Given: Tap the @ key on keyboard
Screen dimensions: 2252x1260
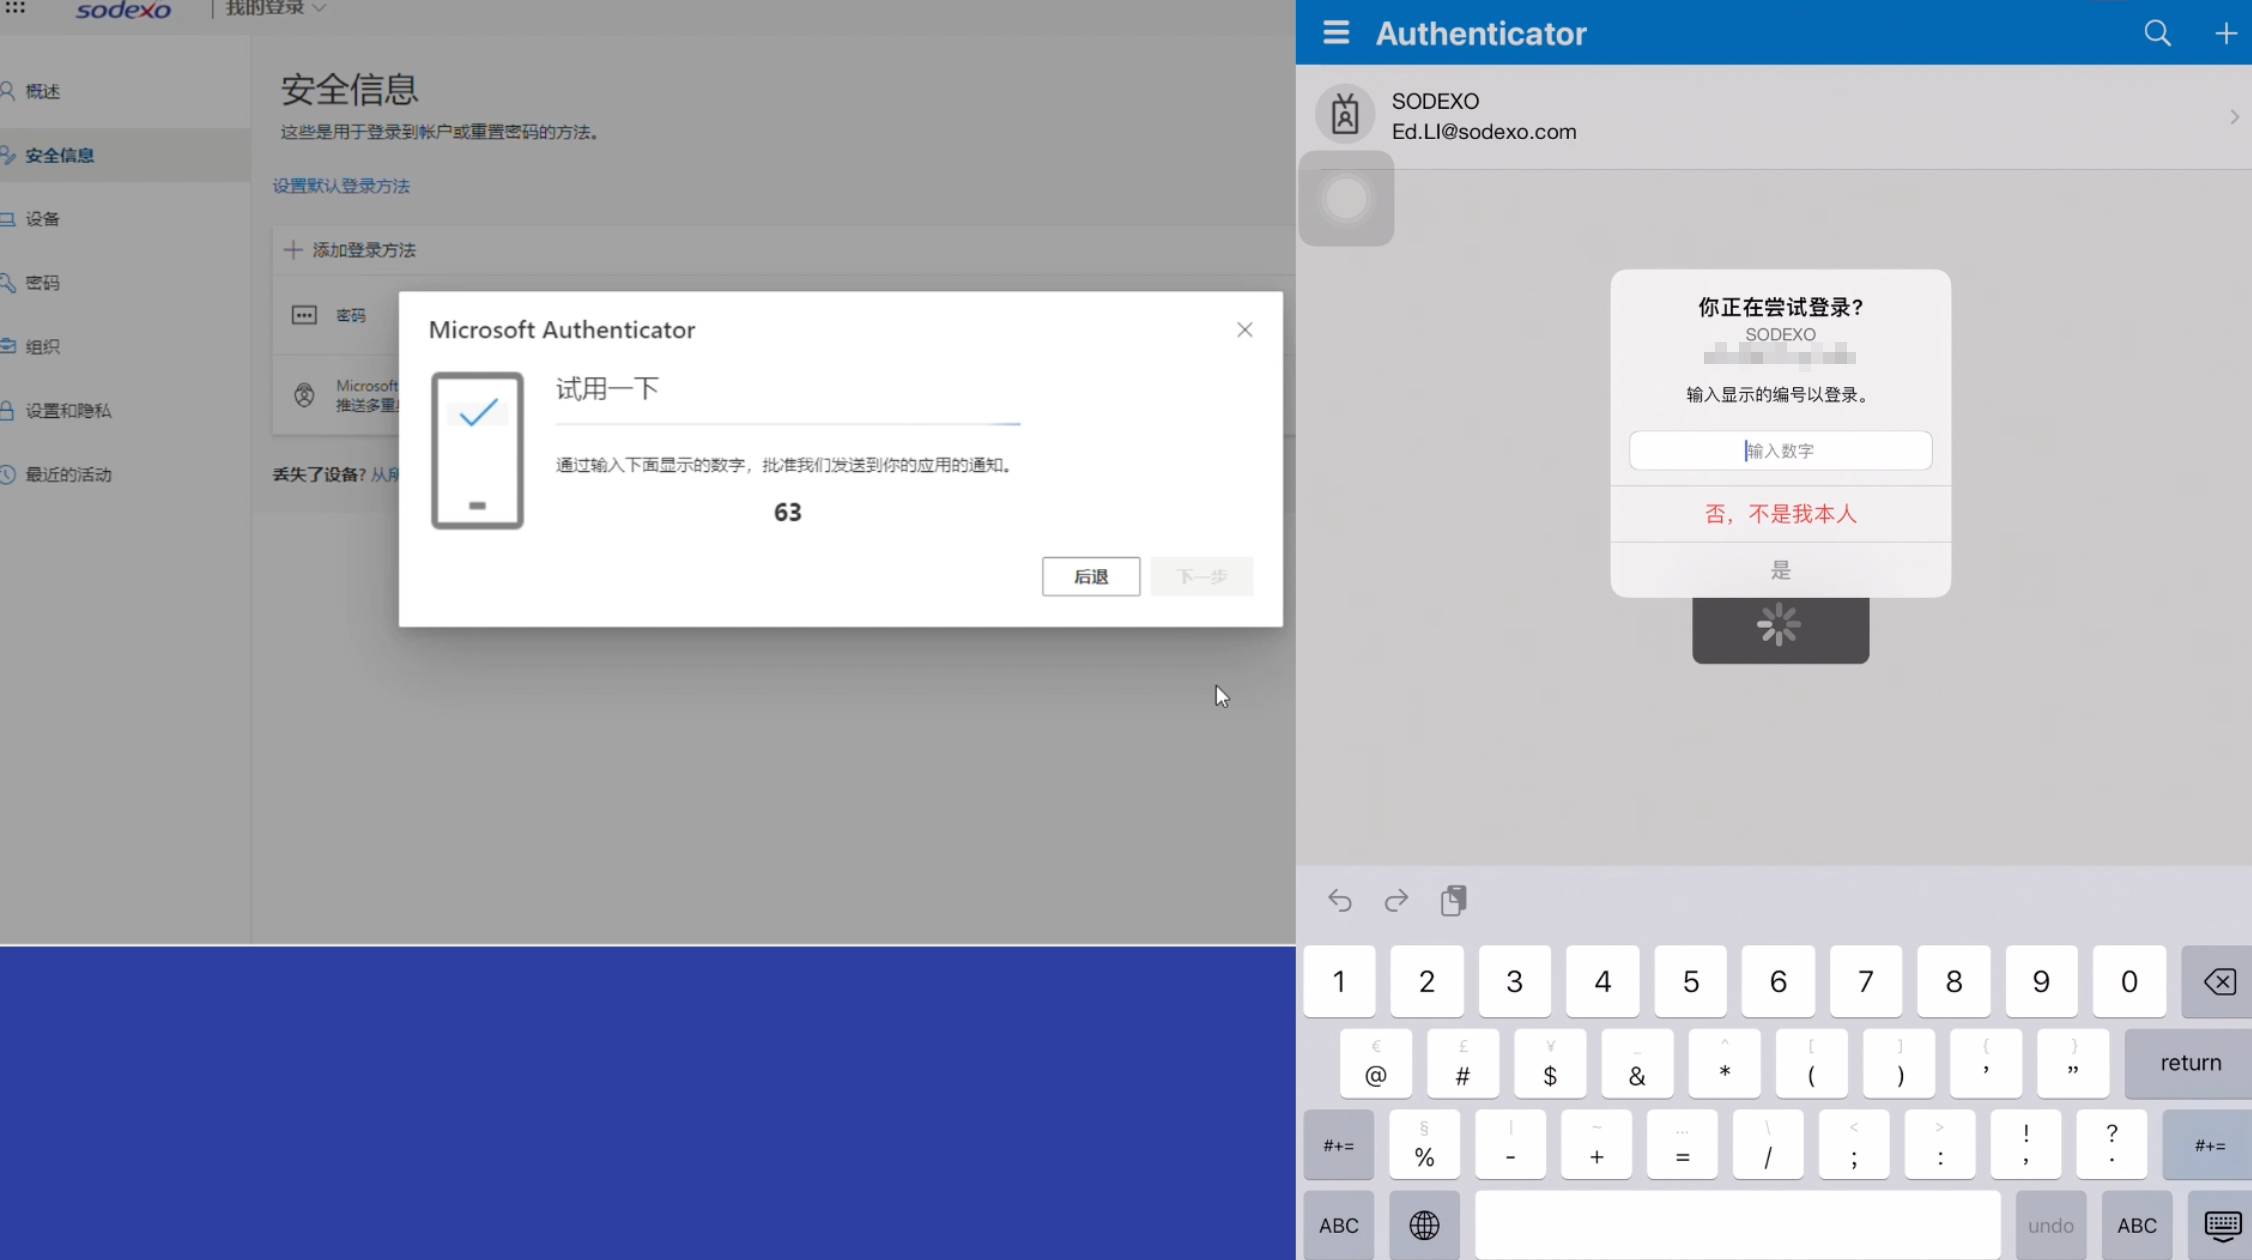Looking at the screenshot, I should tap(1376, 1063).
